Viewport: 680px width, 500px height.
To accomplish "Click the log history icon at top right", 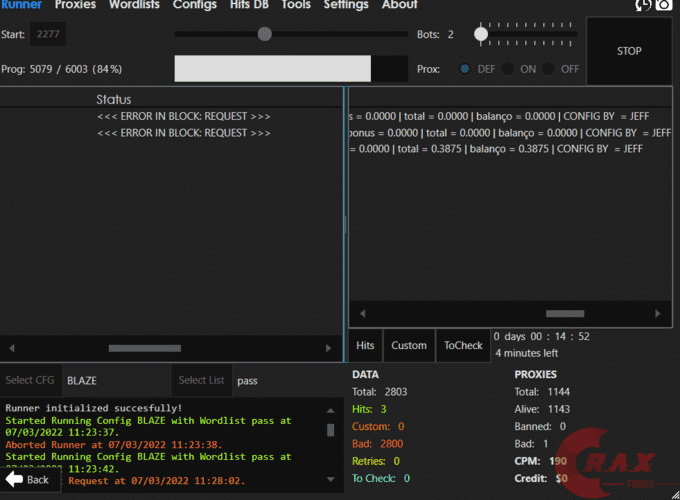I will (x=642, y=5).
